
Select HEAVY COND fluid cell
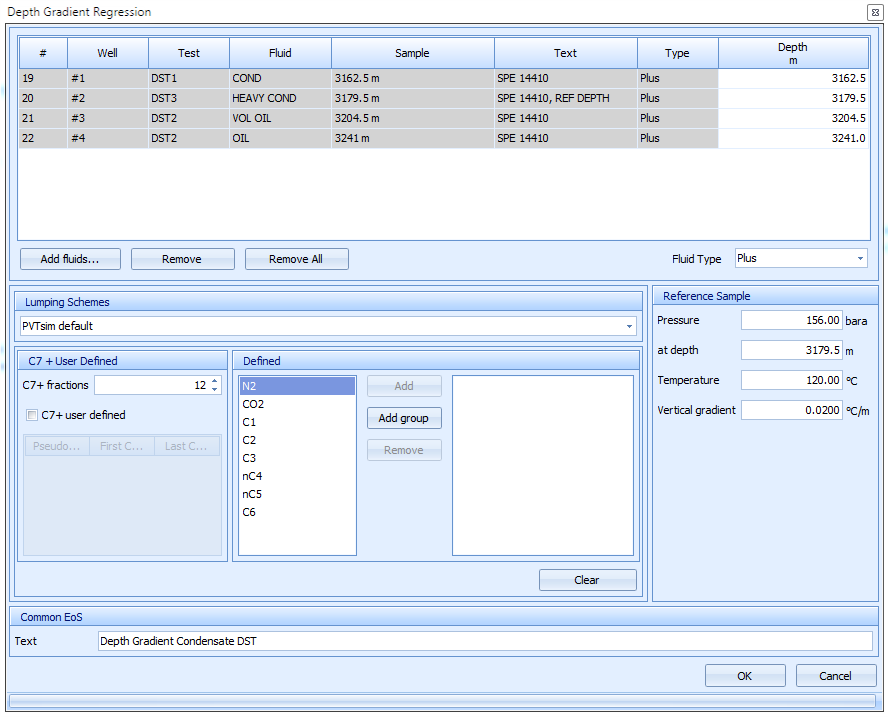pyautogui.click(x=280, y=98)
